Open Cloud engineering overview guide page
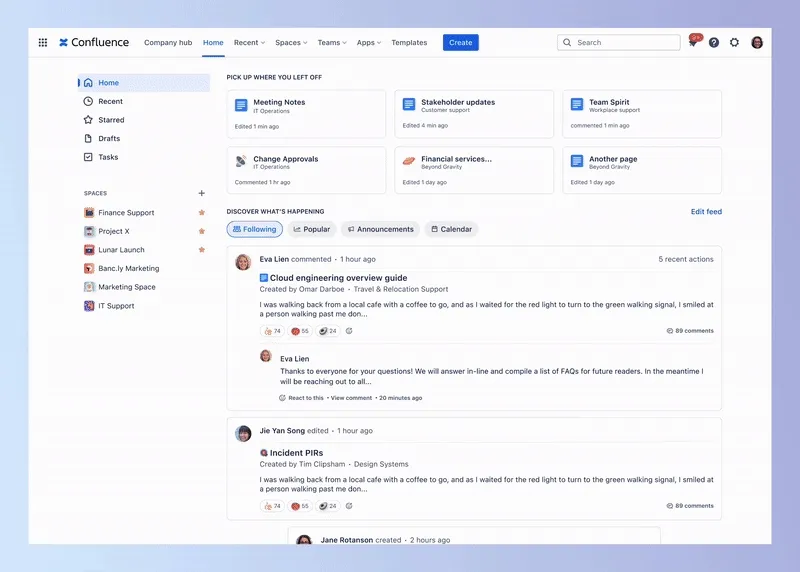The width and height of the screenshot is (800, 572). (x=338, y=278)
